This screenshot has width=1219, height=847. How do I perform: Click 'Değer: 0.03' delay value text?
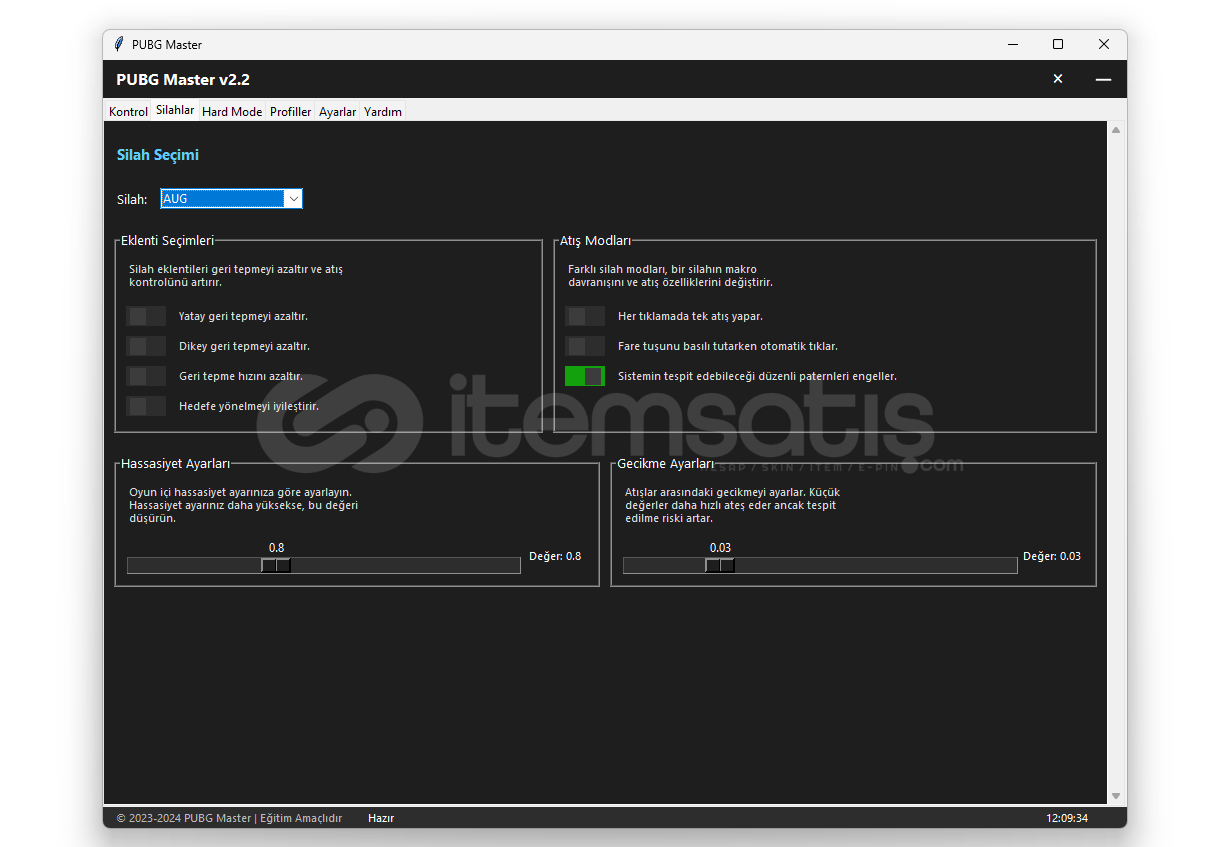tap(1052, 556)
